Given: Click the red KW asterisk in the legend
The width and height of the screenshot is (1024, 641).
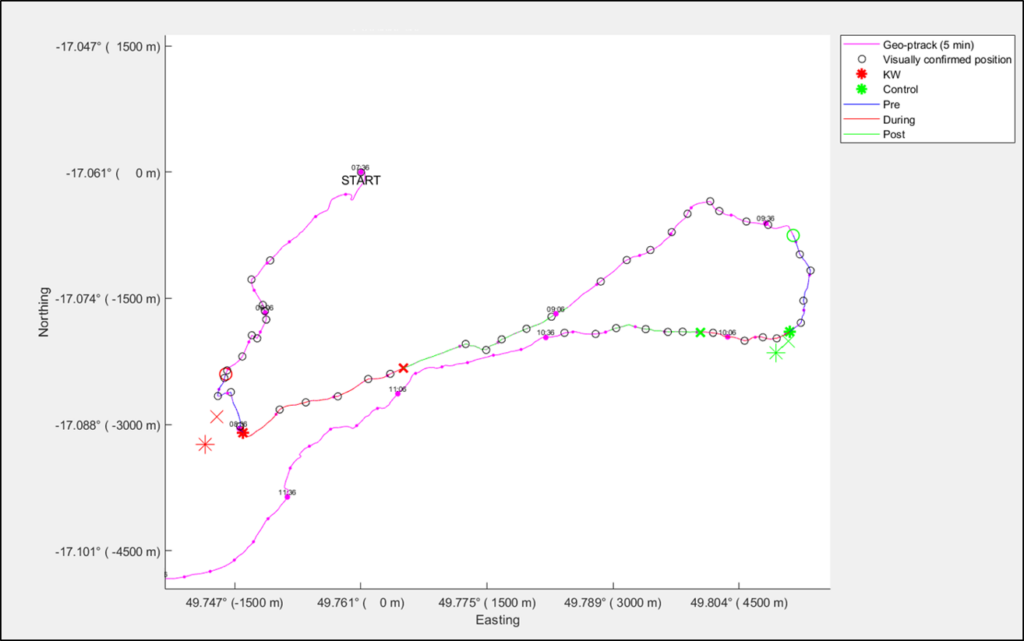Looking at the screenshot, I should (861, 74).
